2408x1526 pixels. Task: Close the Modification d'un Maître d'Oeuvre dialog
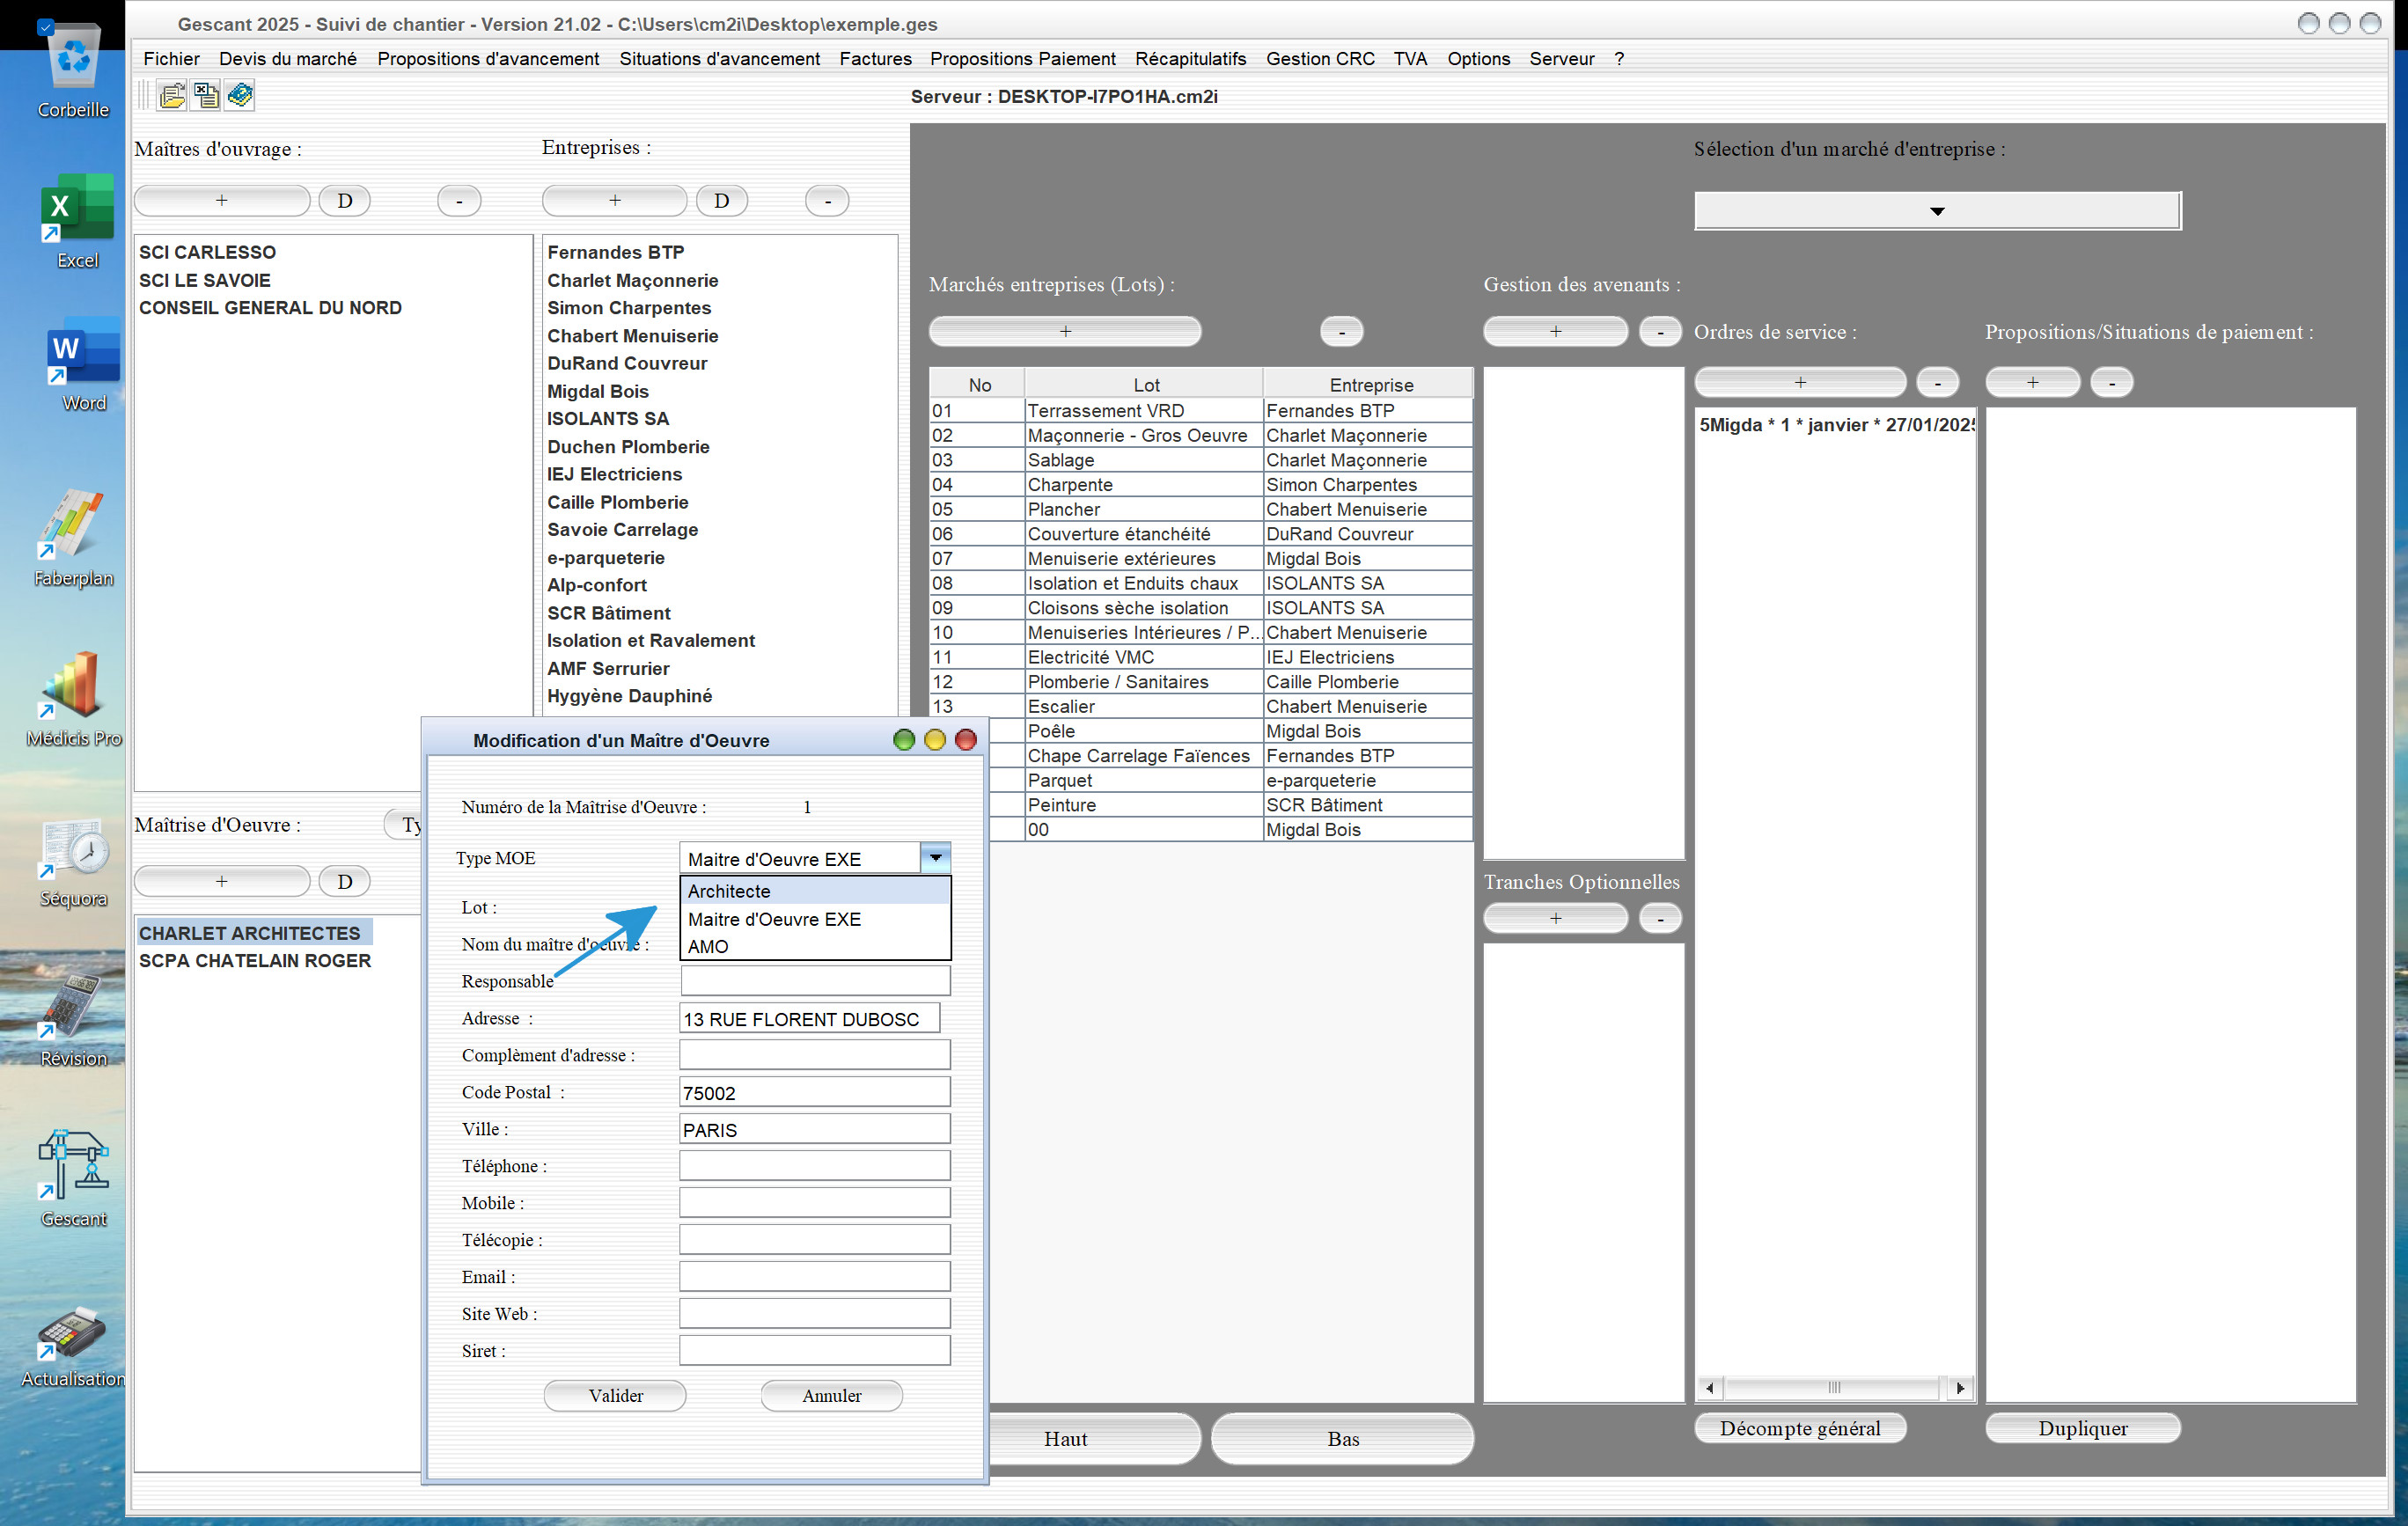coord(965,740)
